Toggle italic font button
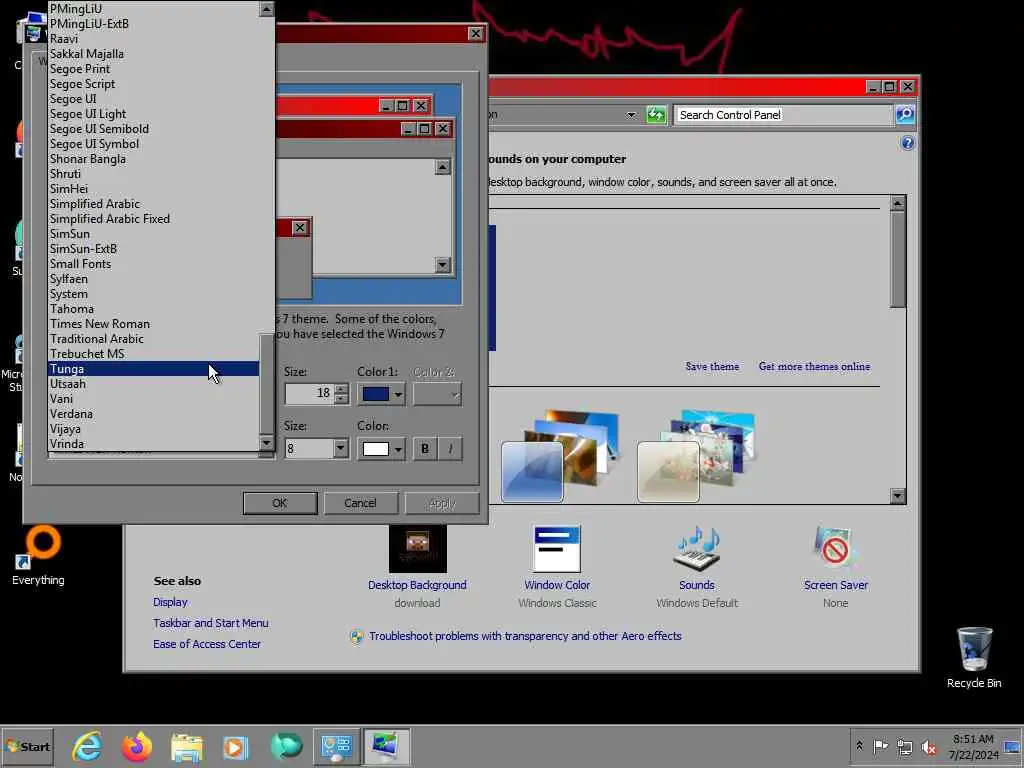The image size is (1024, 768). pyautogui.click(x=450, y=449)
